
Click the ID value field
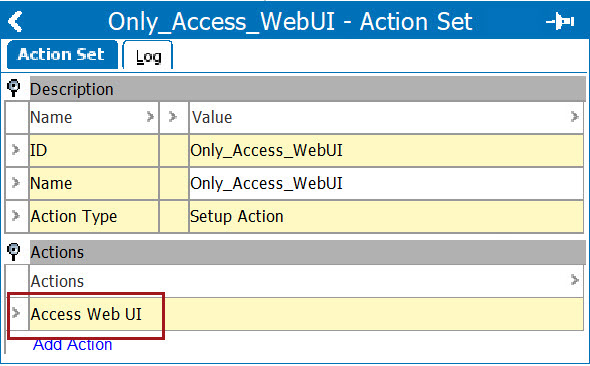[386, 150]
